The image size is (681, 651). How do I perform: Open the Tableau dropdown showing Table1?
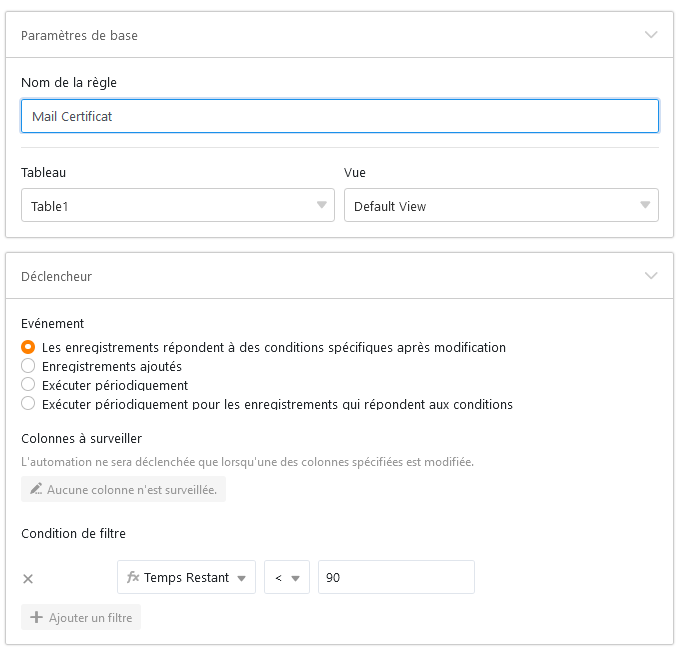(x=177, y=206)
